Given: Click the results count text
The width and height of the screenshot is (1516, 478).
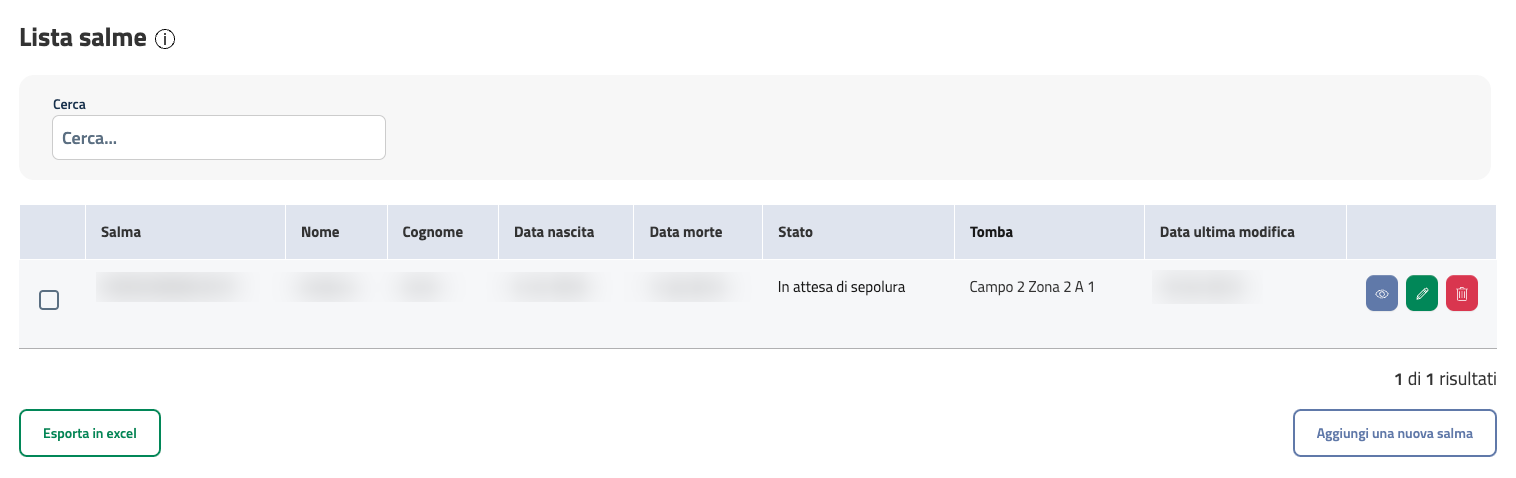Looking at the screenshot, I should pyautogui.click(x=1445, y=379).
